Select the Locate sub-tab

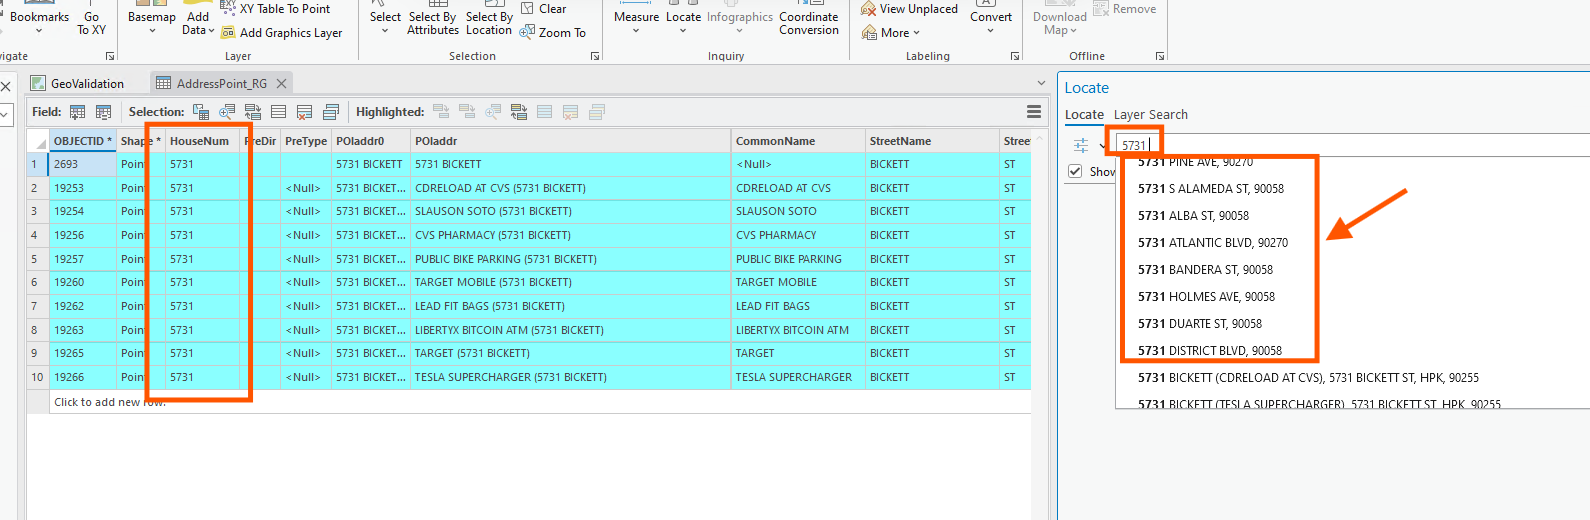tap(1084, 115)
